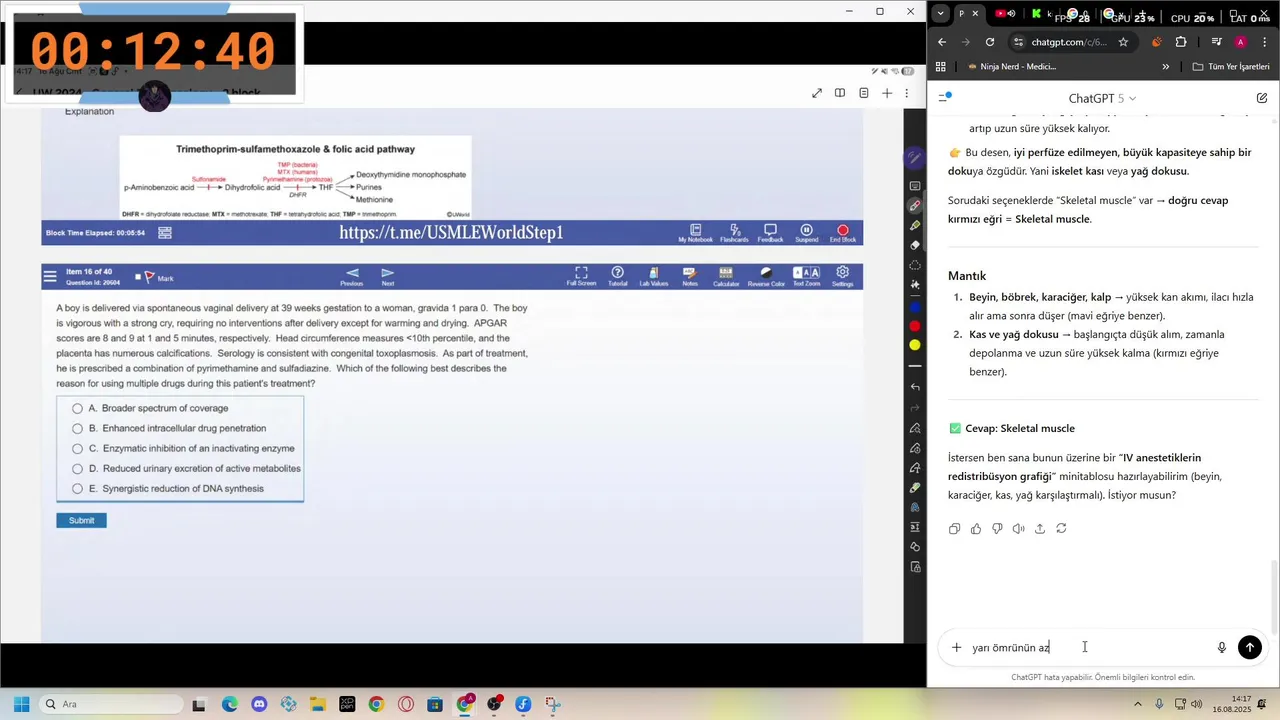The height and width of the screenshot is (720, 1280).
Task: Select the eraser annotation tool
Action: pos(915,245)
